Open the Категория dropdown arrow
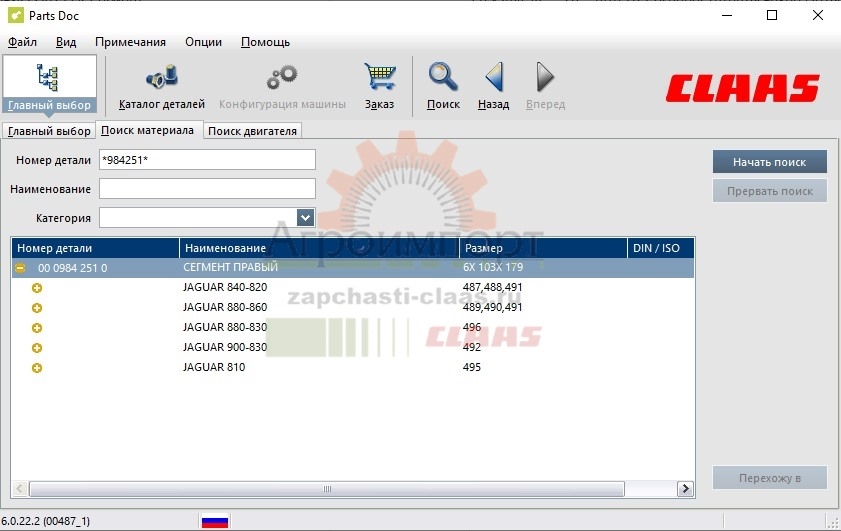The image size is (841, 531). [305, 218]
